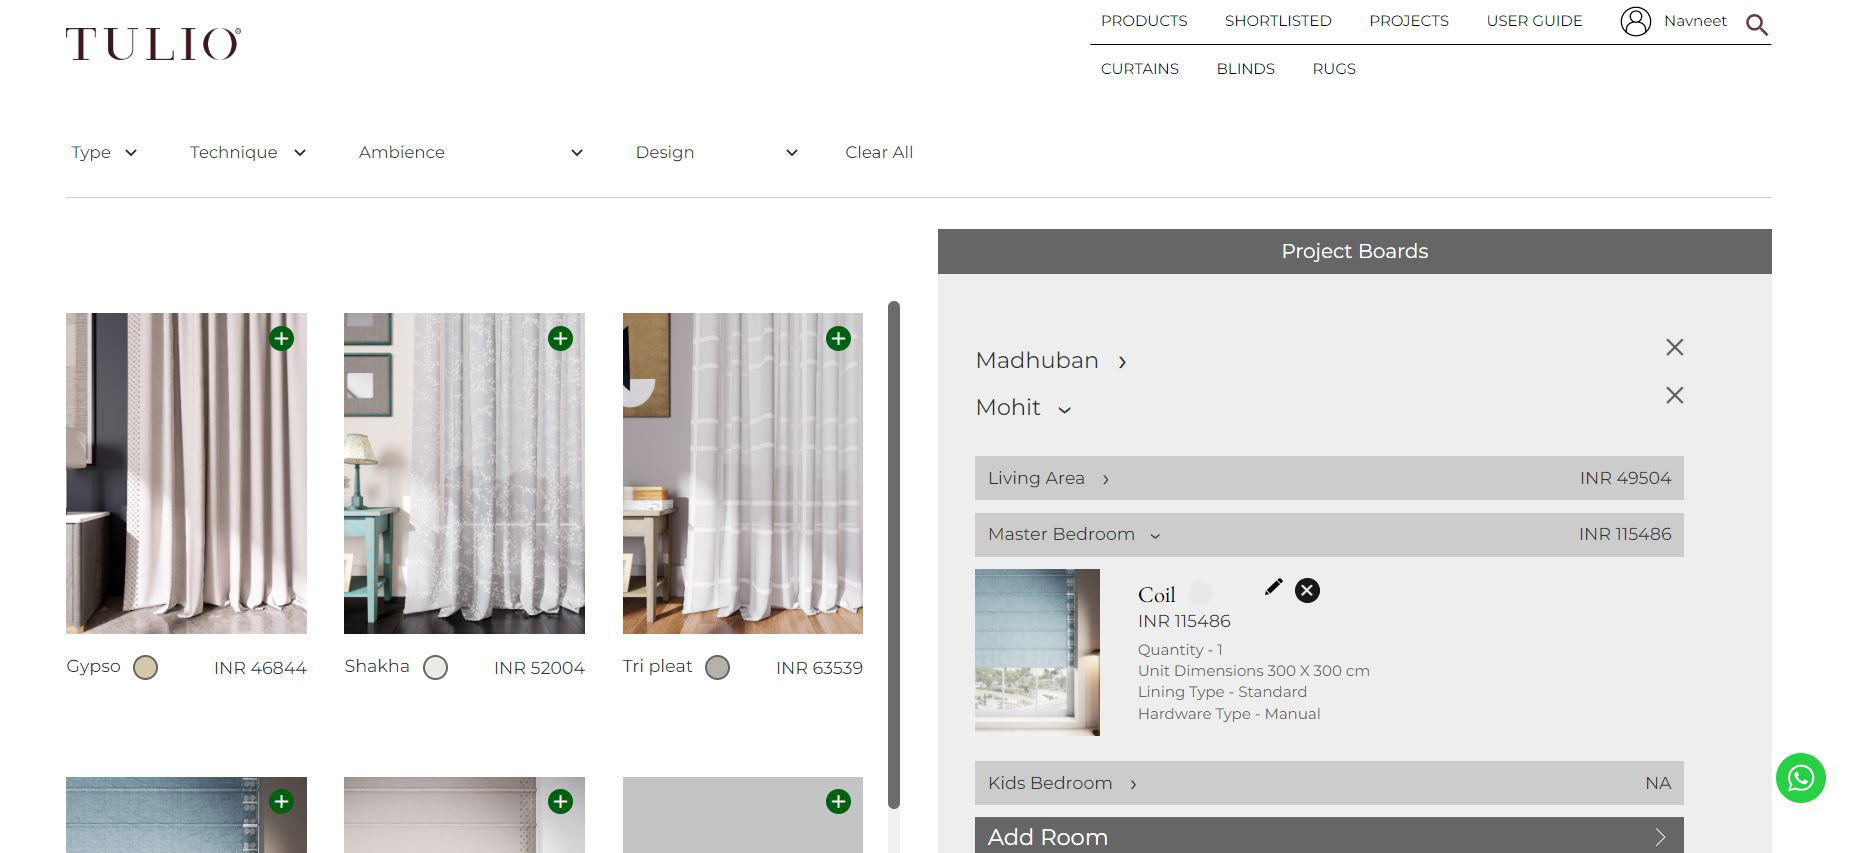The image size is (1861, 853).
Task: Add the blue blind with green plus
Action: pos(282,801)
